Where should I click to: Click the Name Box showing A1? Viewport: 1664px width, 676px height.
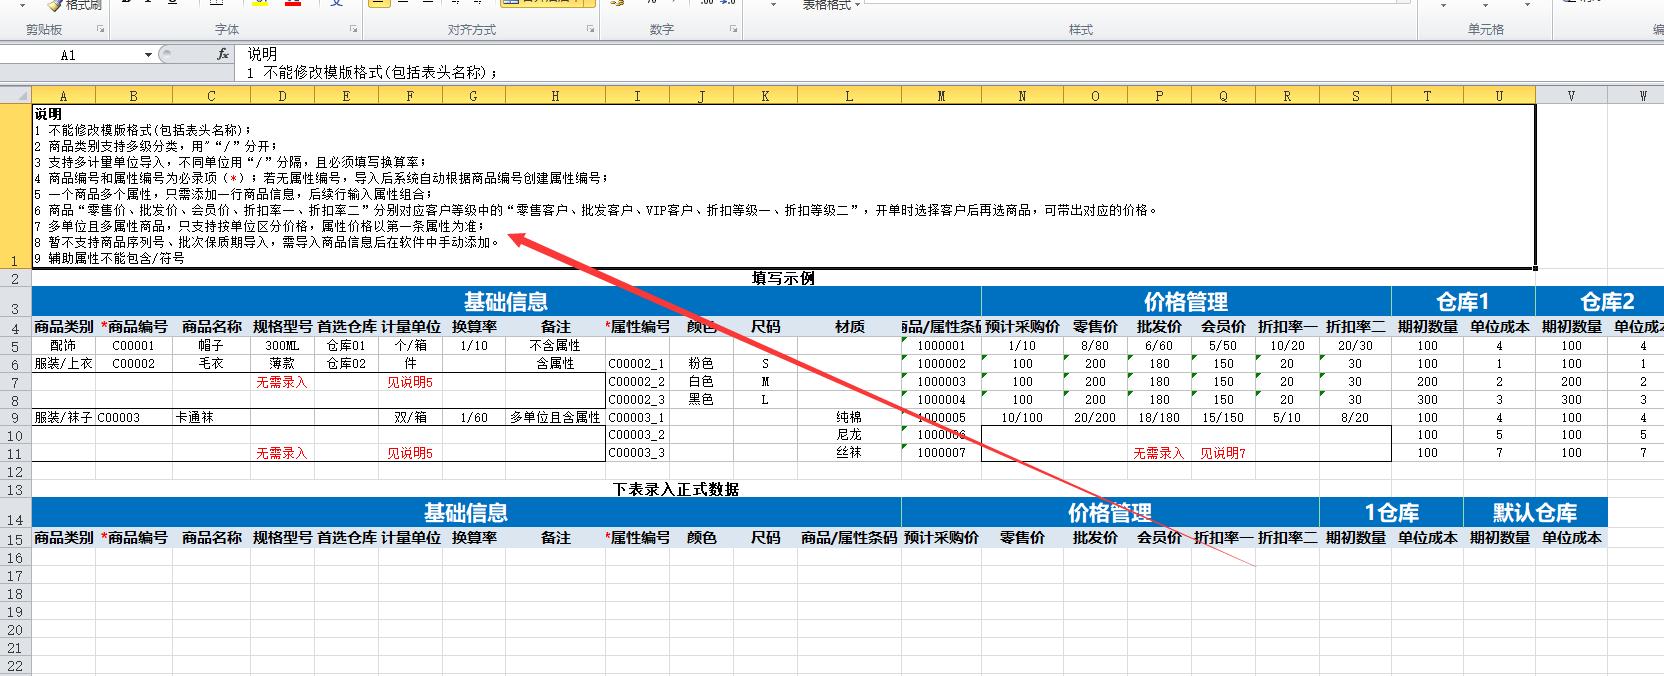tap(70, 55)
